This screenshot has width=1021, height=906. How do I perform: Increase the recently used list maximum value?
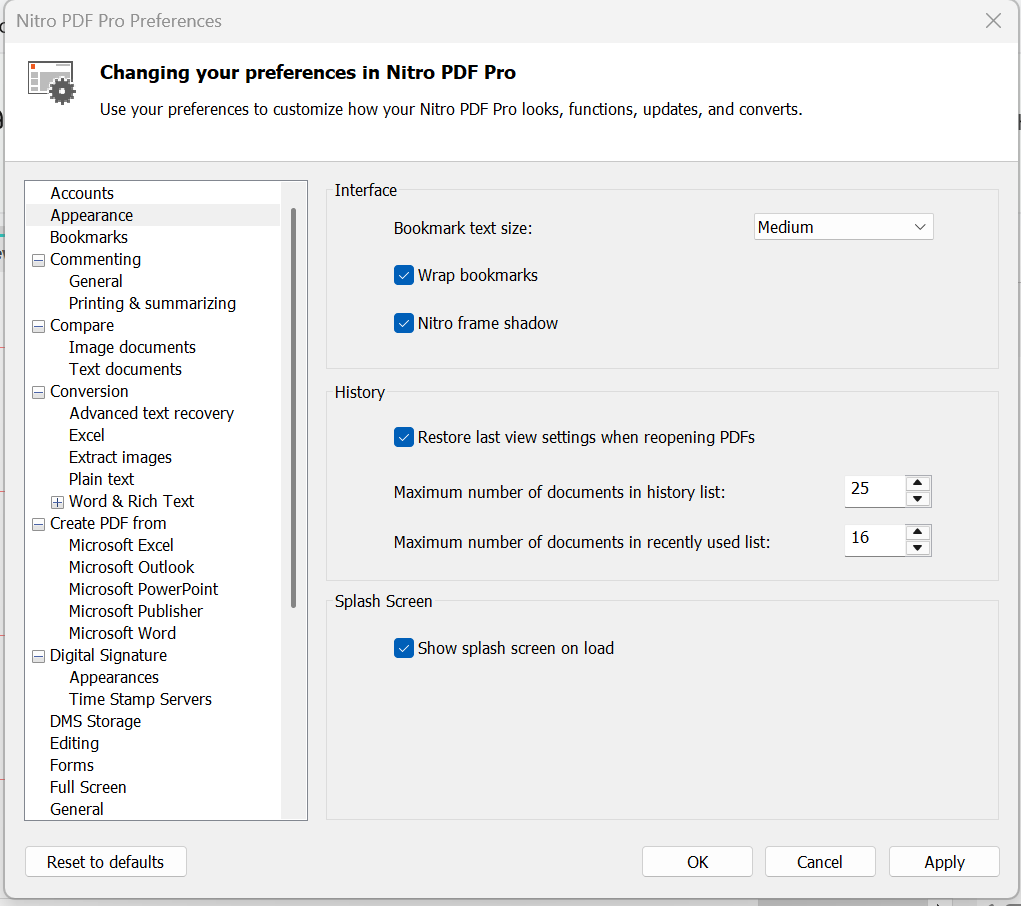(917, 531)
